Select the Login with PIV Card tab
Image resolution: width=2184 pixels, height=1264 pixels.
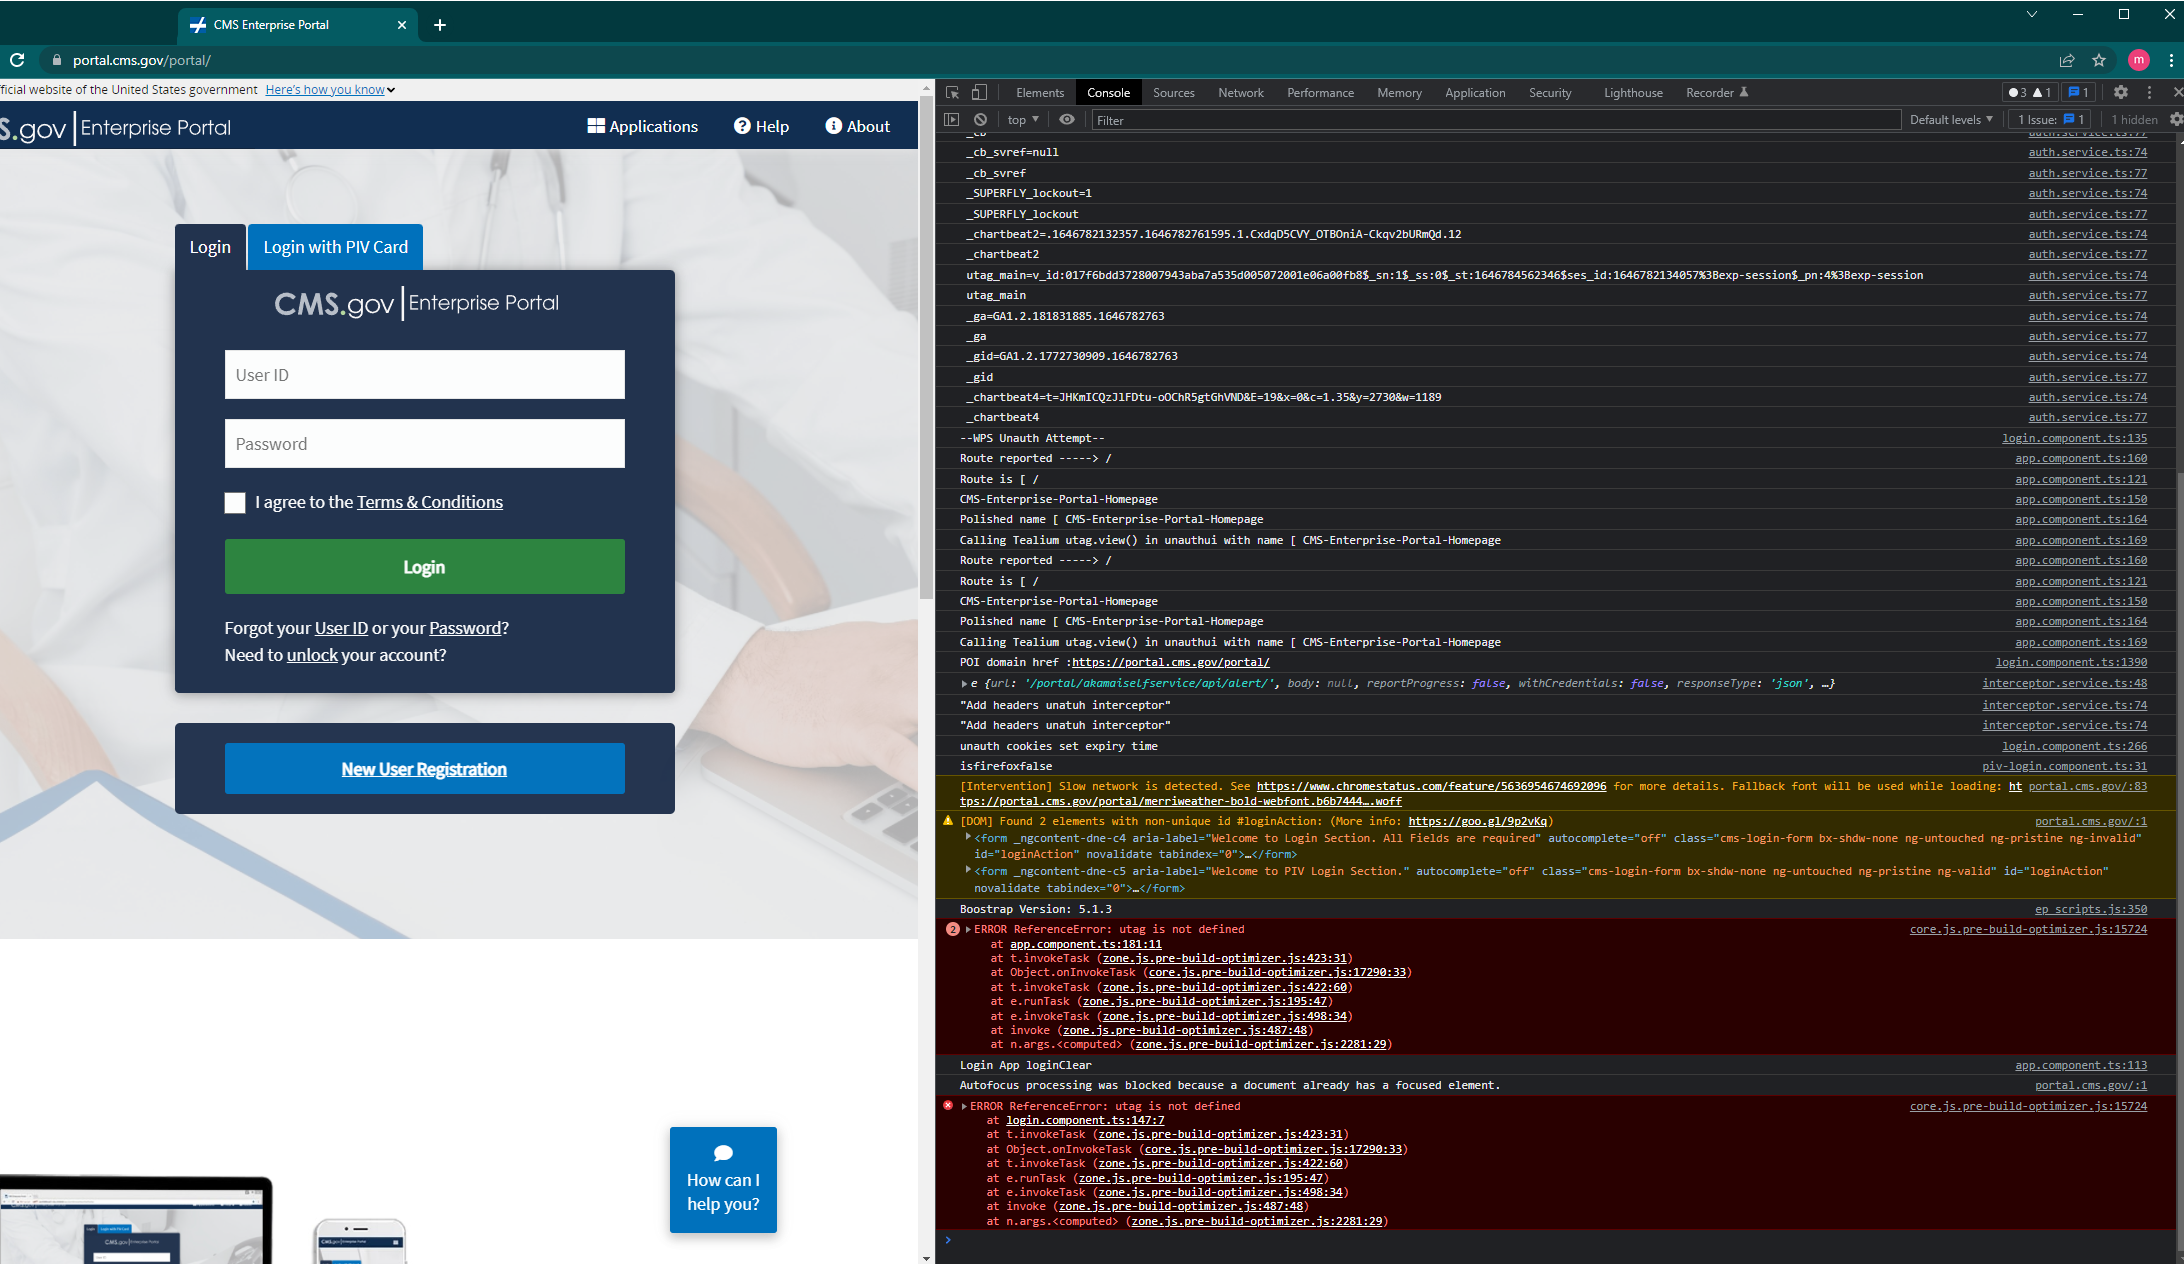[x=334, y=247]
